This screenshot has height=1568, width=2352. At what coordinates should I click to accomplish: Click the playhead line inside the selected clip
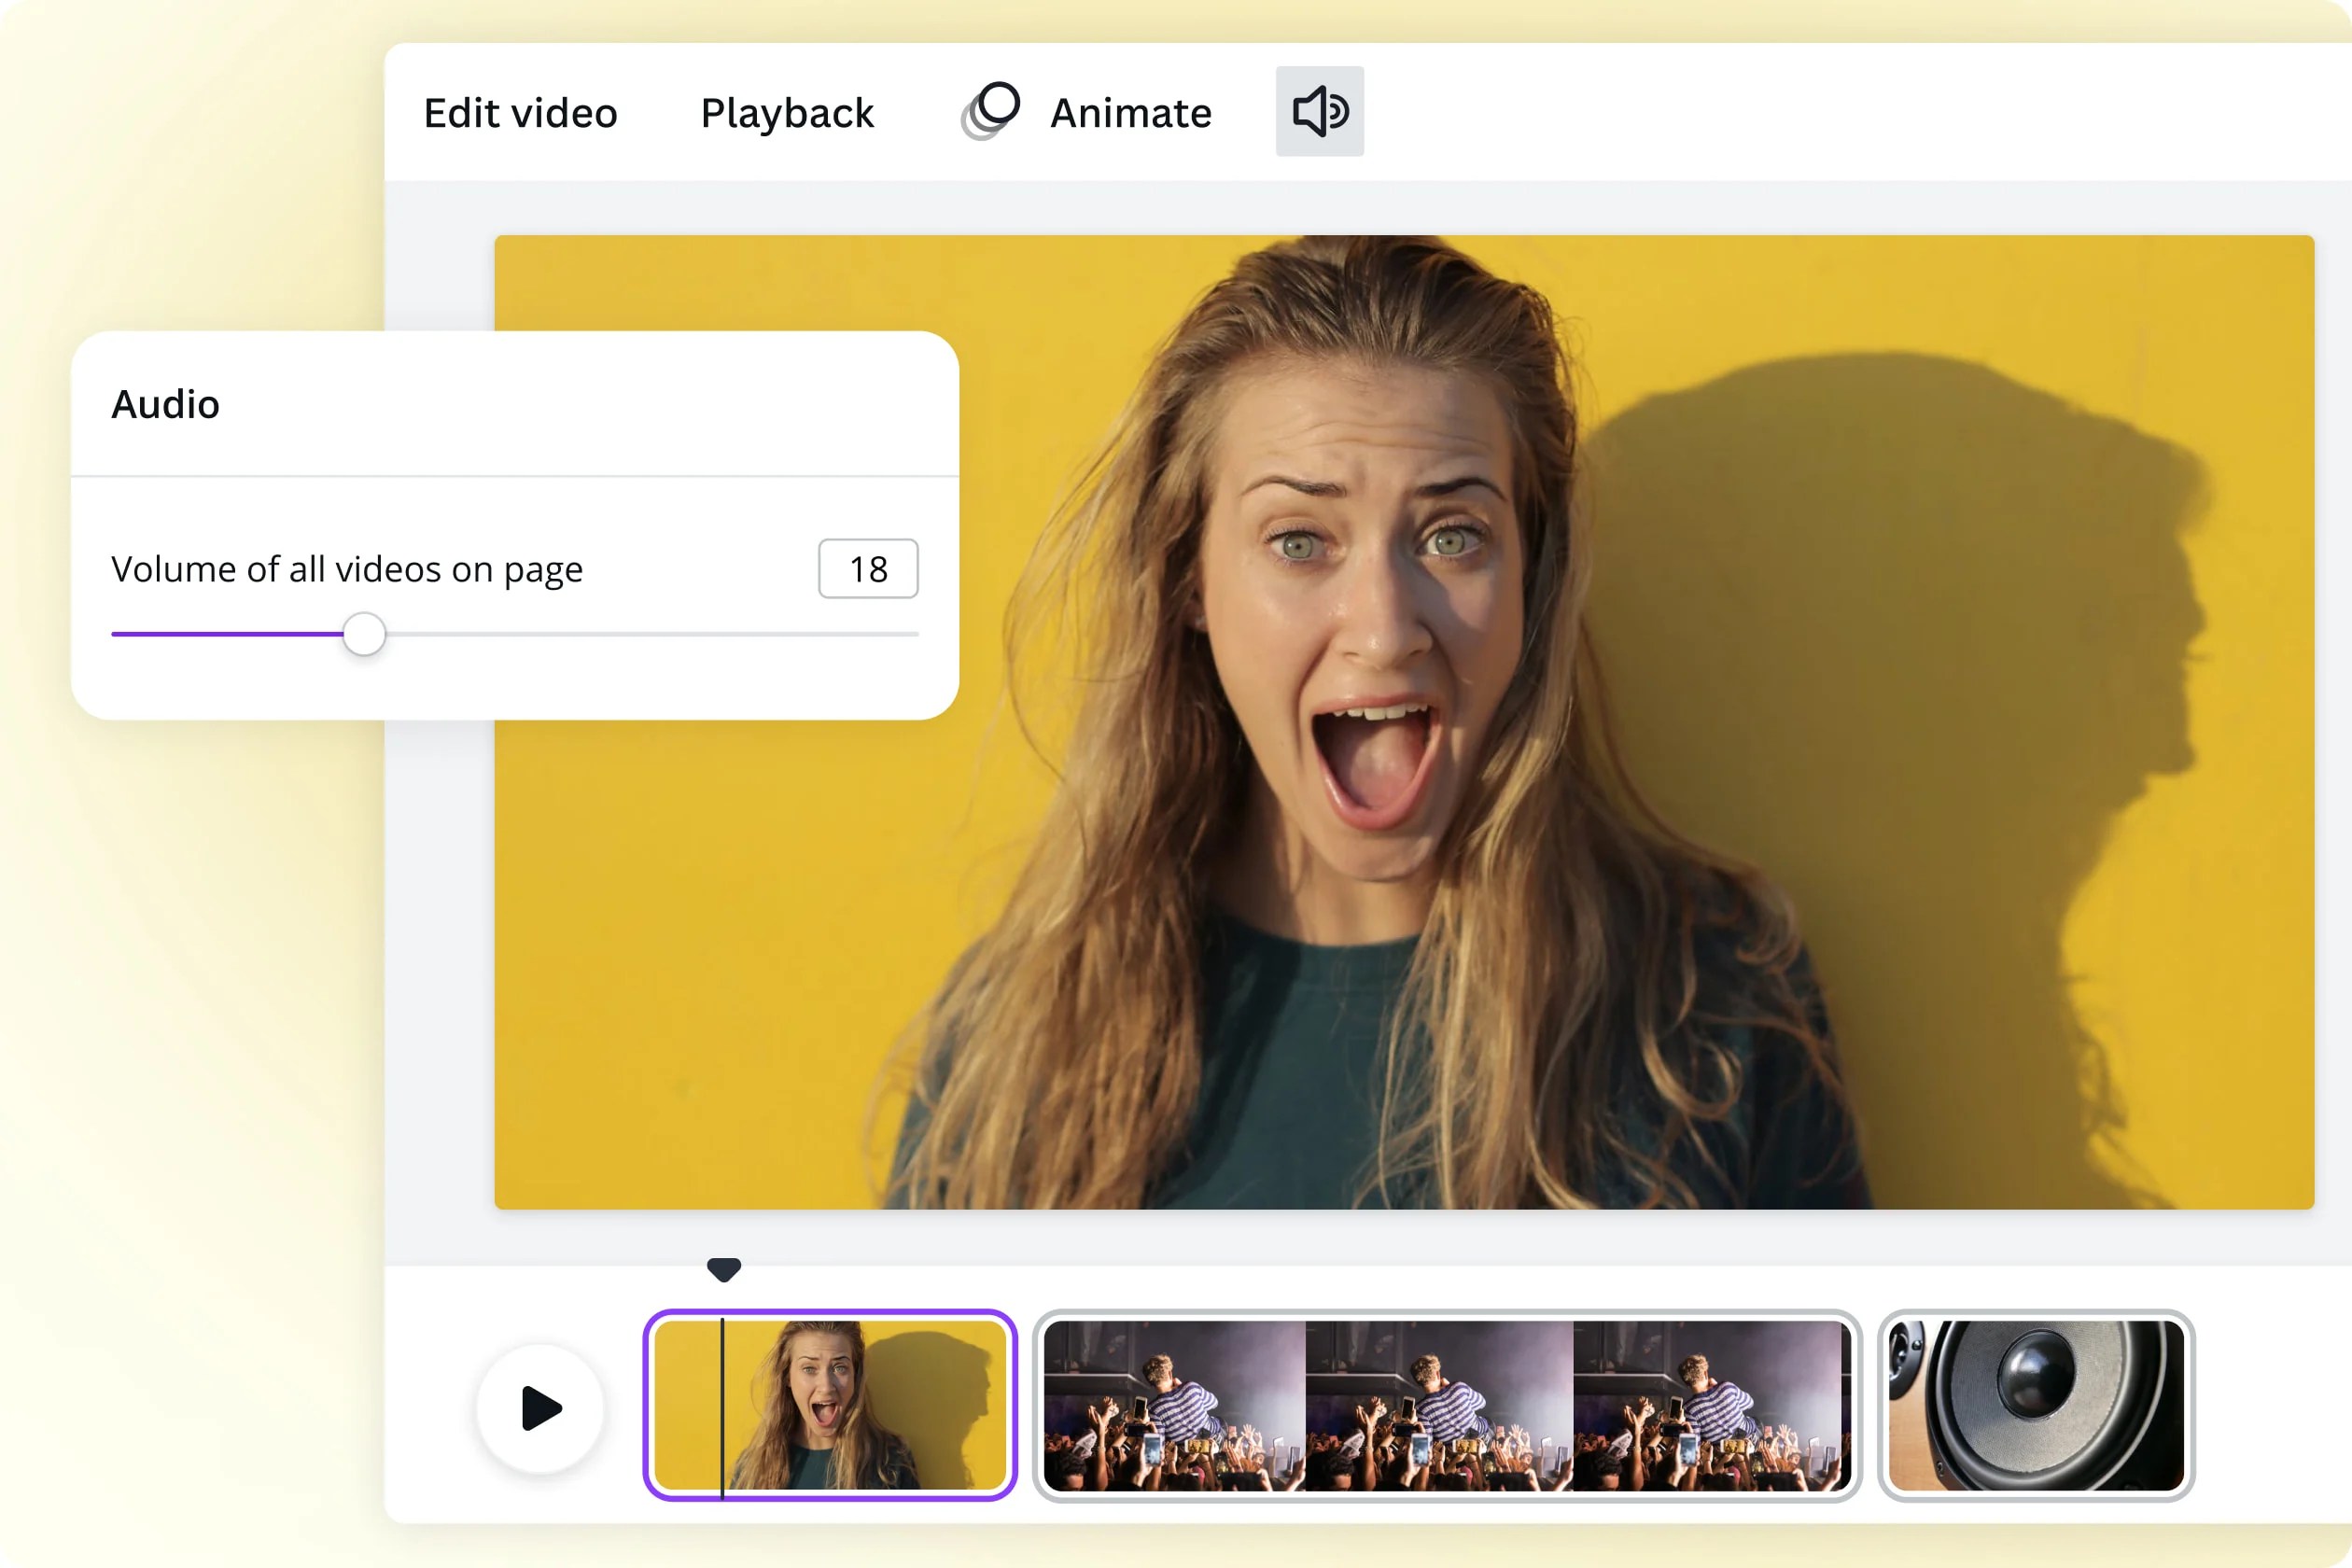point(722,1408)
